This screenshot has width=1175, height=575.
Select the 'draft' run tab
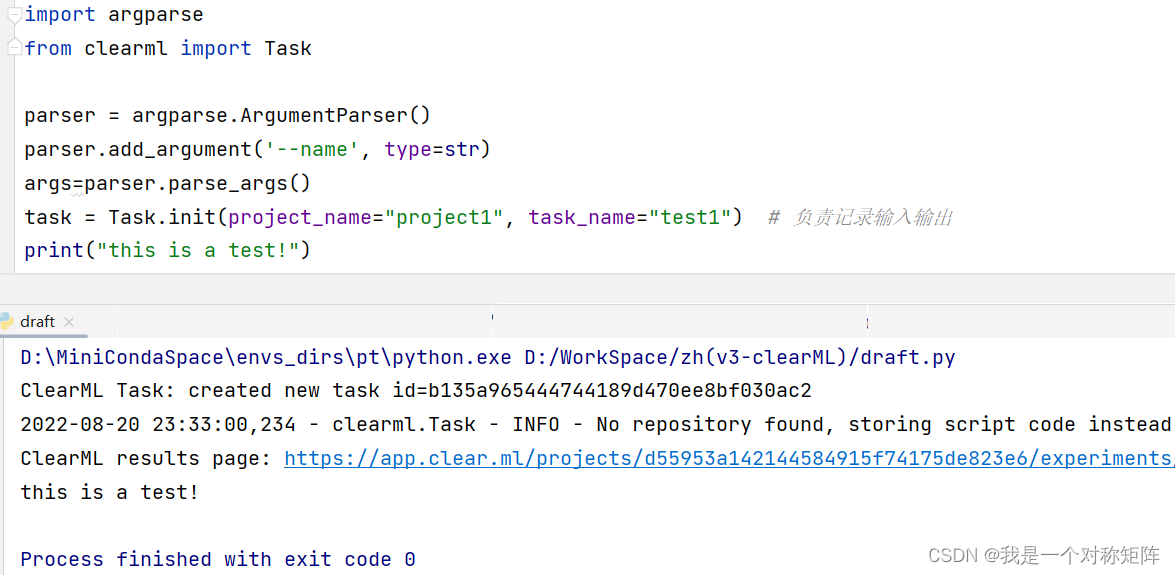click(37, 322)
